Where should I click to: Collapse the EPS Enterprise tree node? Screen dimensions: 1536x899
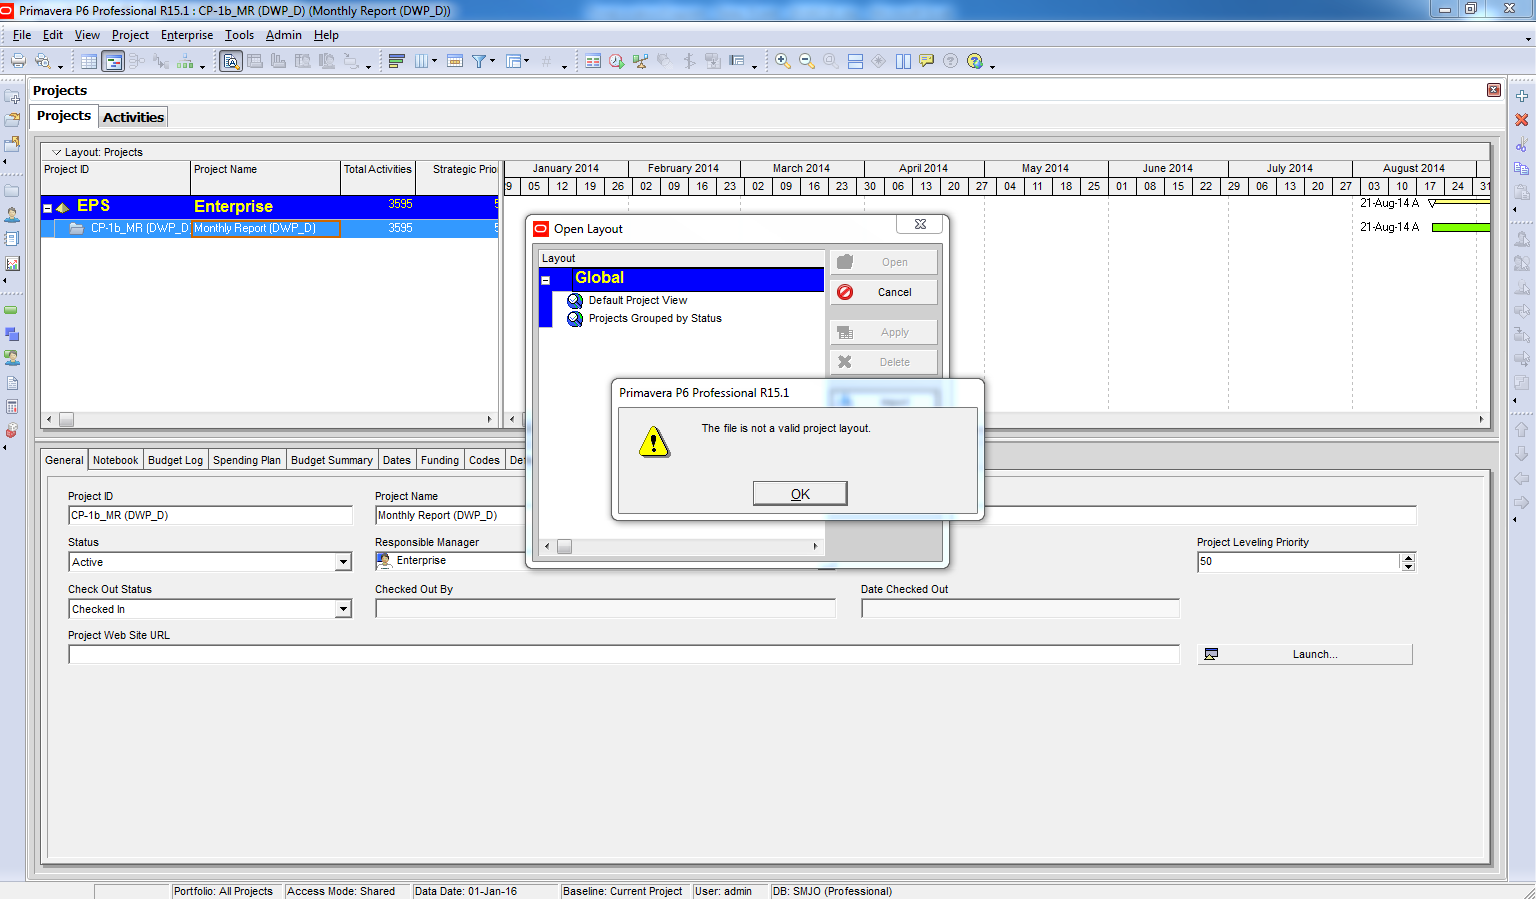47,207
